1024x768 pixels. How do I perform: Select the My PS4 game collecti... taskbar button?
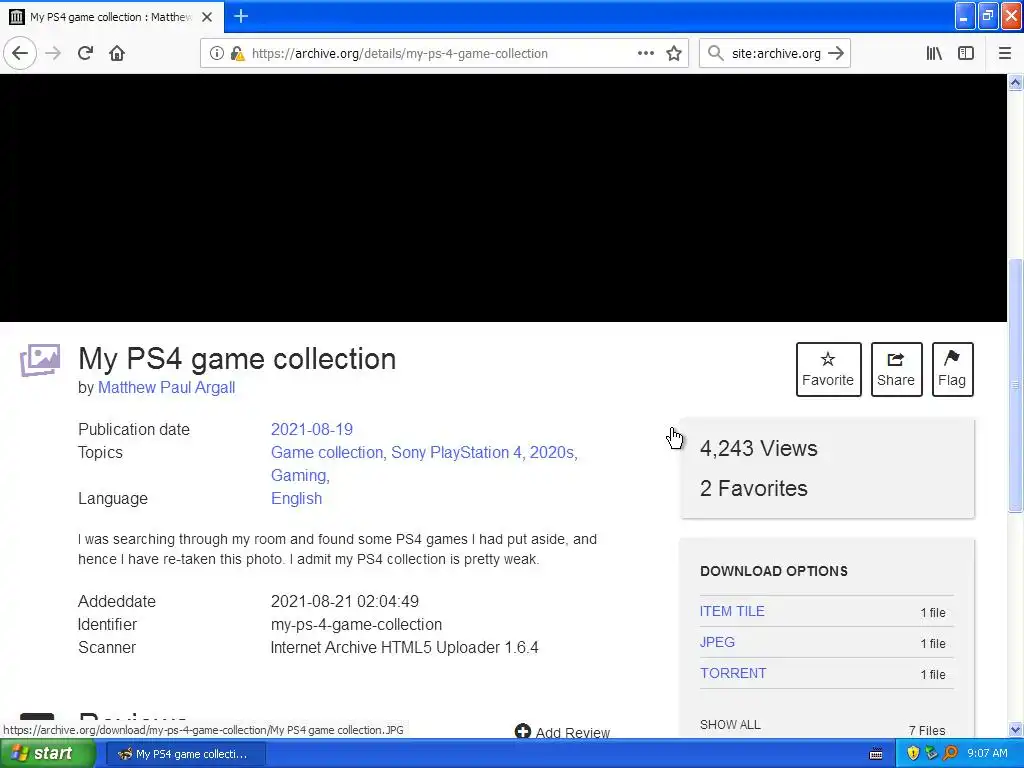[185, 754]
